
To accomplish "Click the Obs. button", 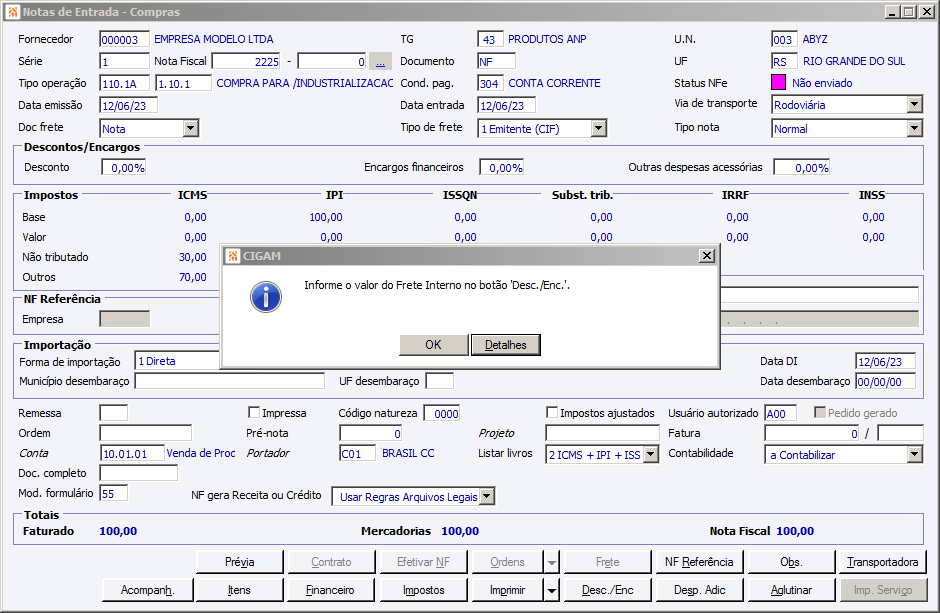I will click(791, 562).
